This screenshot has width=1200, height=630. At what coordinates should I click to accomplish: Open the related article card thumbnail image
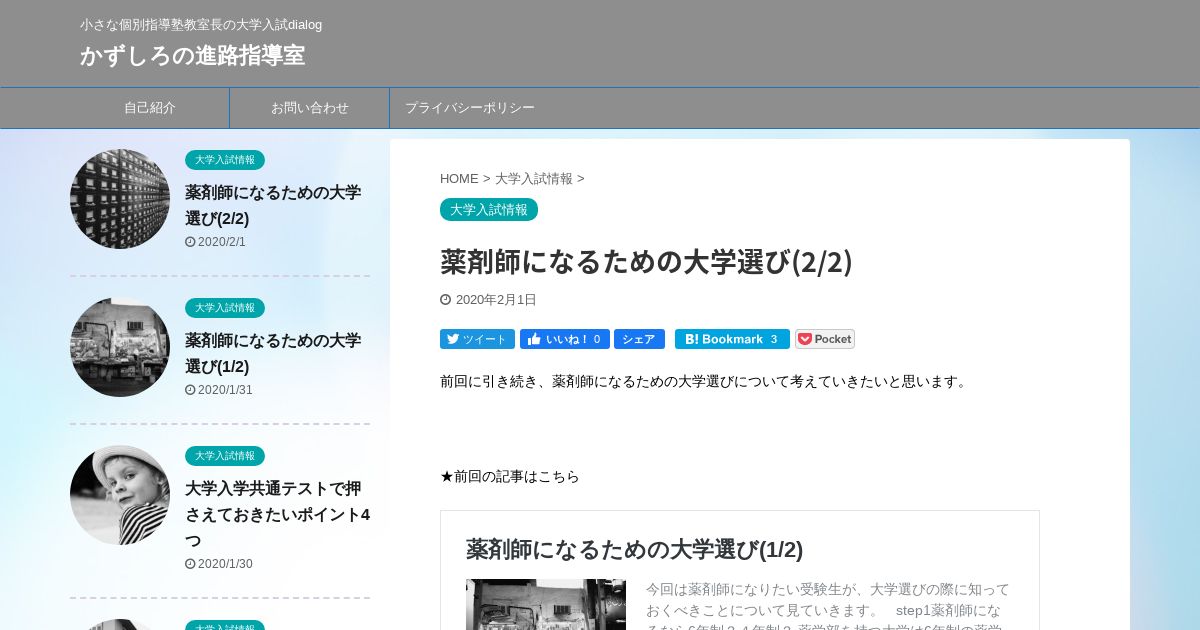[546, 604]
